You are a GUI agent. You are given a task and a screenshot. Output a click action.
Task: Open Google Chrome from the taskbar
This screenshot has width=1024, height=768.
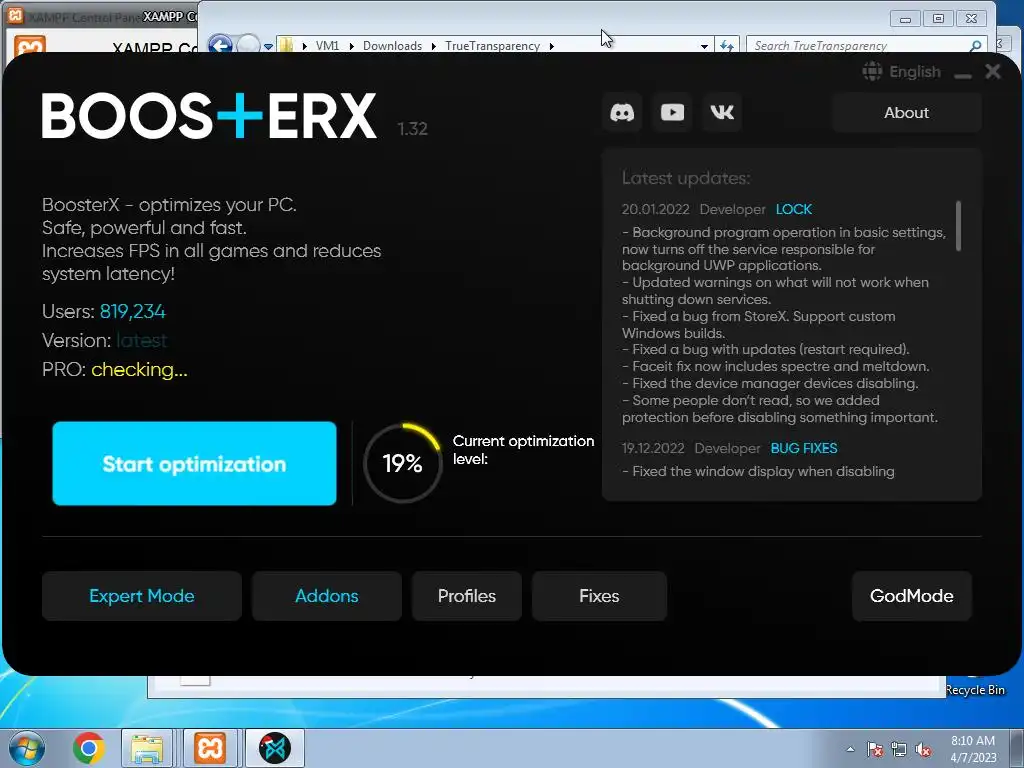[x=89, y=748]
